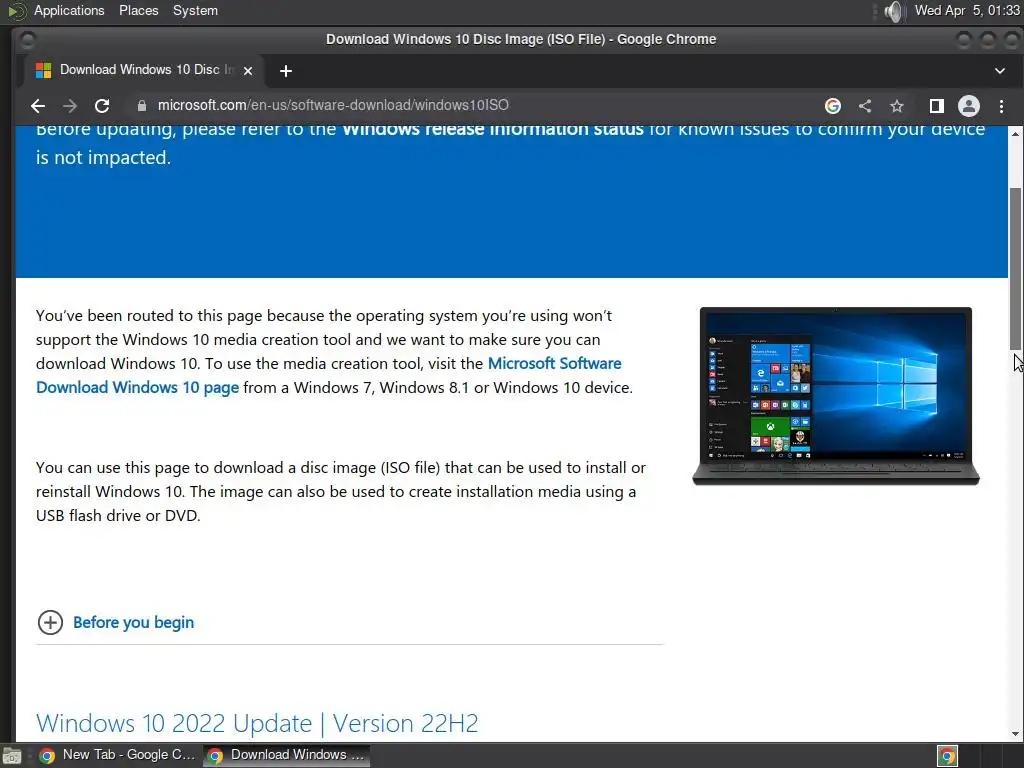The image size is (1024, 768).
Task: Reload the current page
Action: pos(102,106)
